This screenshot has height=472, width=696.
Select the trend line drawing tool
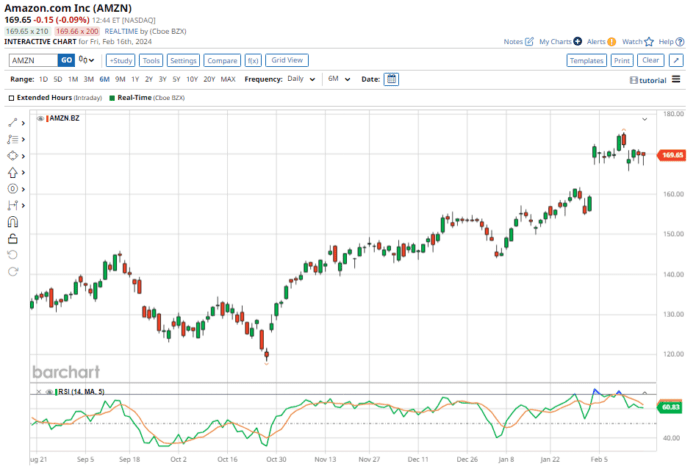[x=13, y=123]
